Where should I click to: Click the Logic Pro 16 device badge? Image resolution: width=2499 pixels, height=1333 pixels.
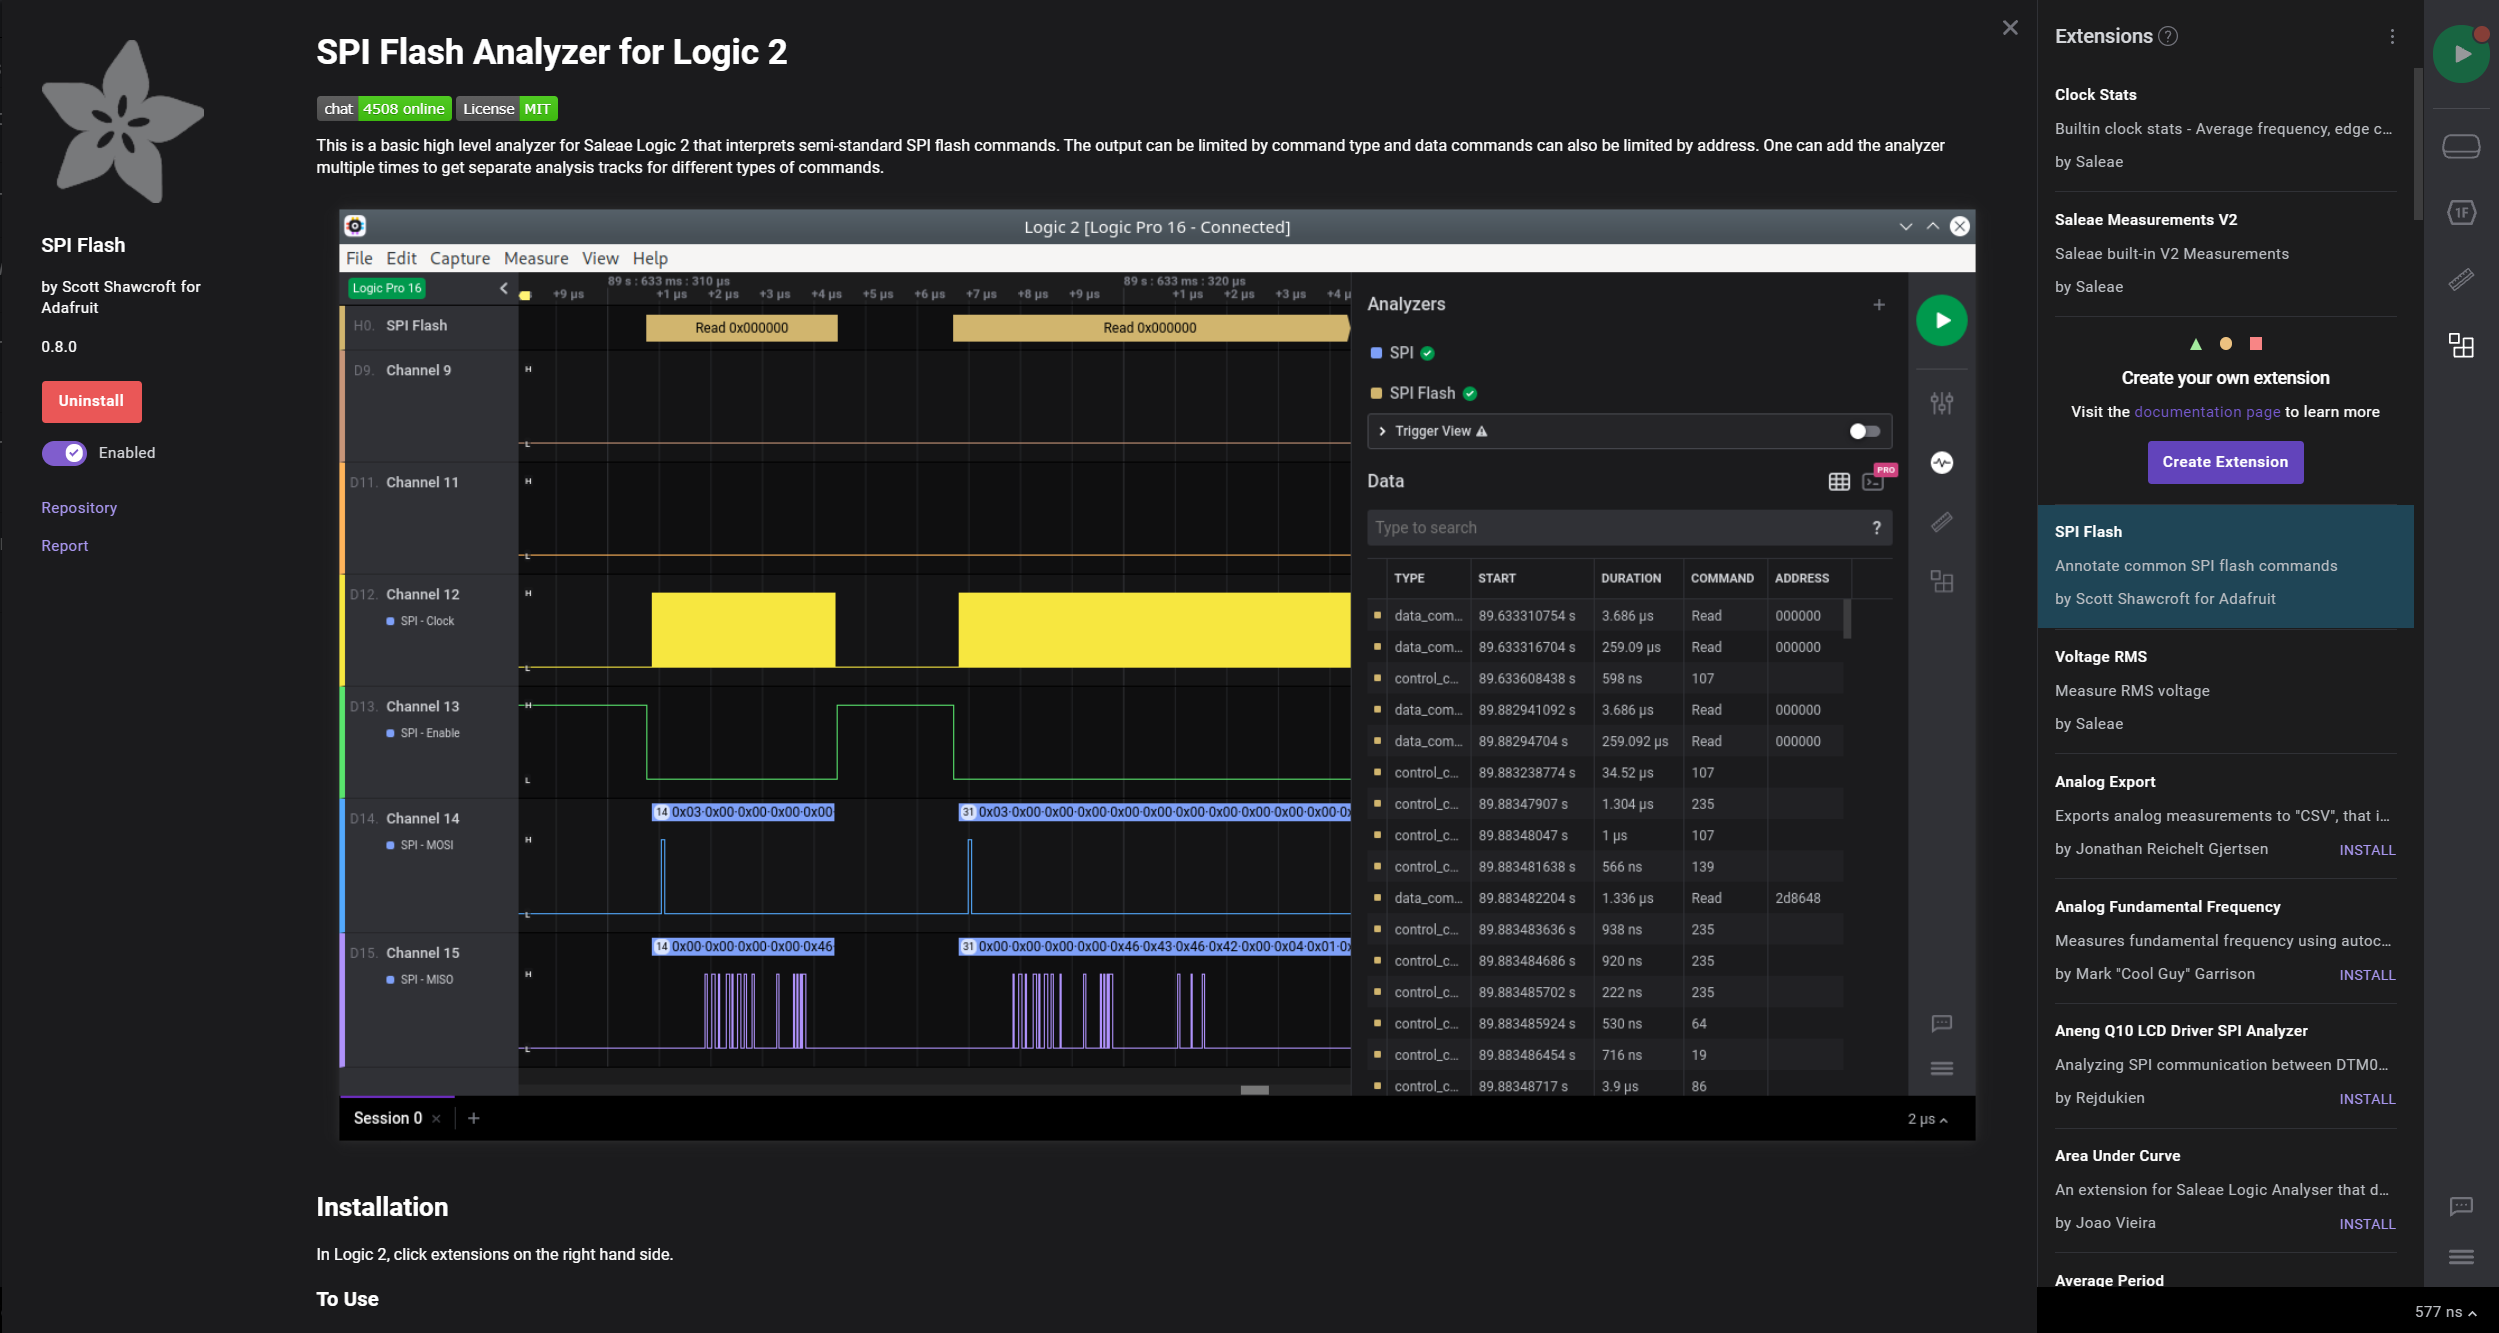387,288
